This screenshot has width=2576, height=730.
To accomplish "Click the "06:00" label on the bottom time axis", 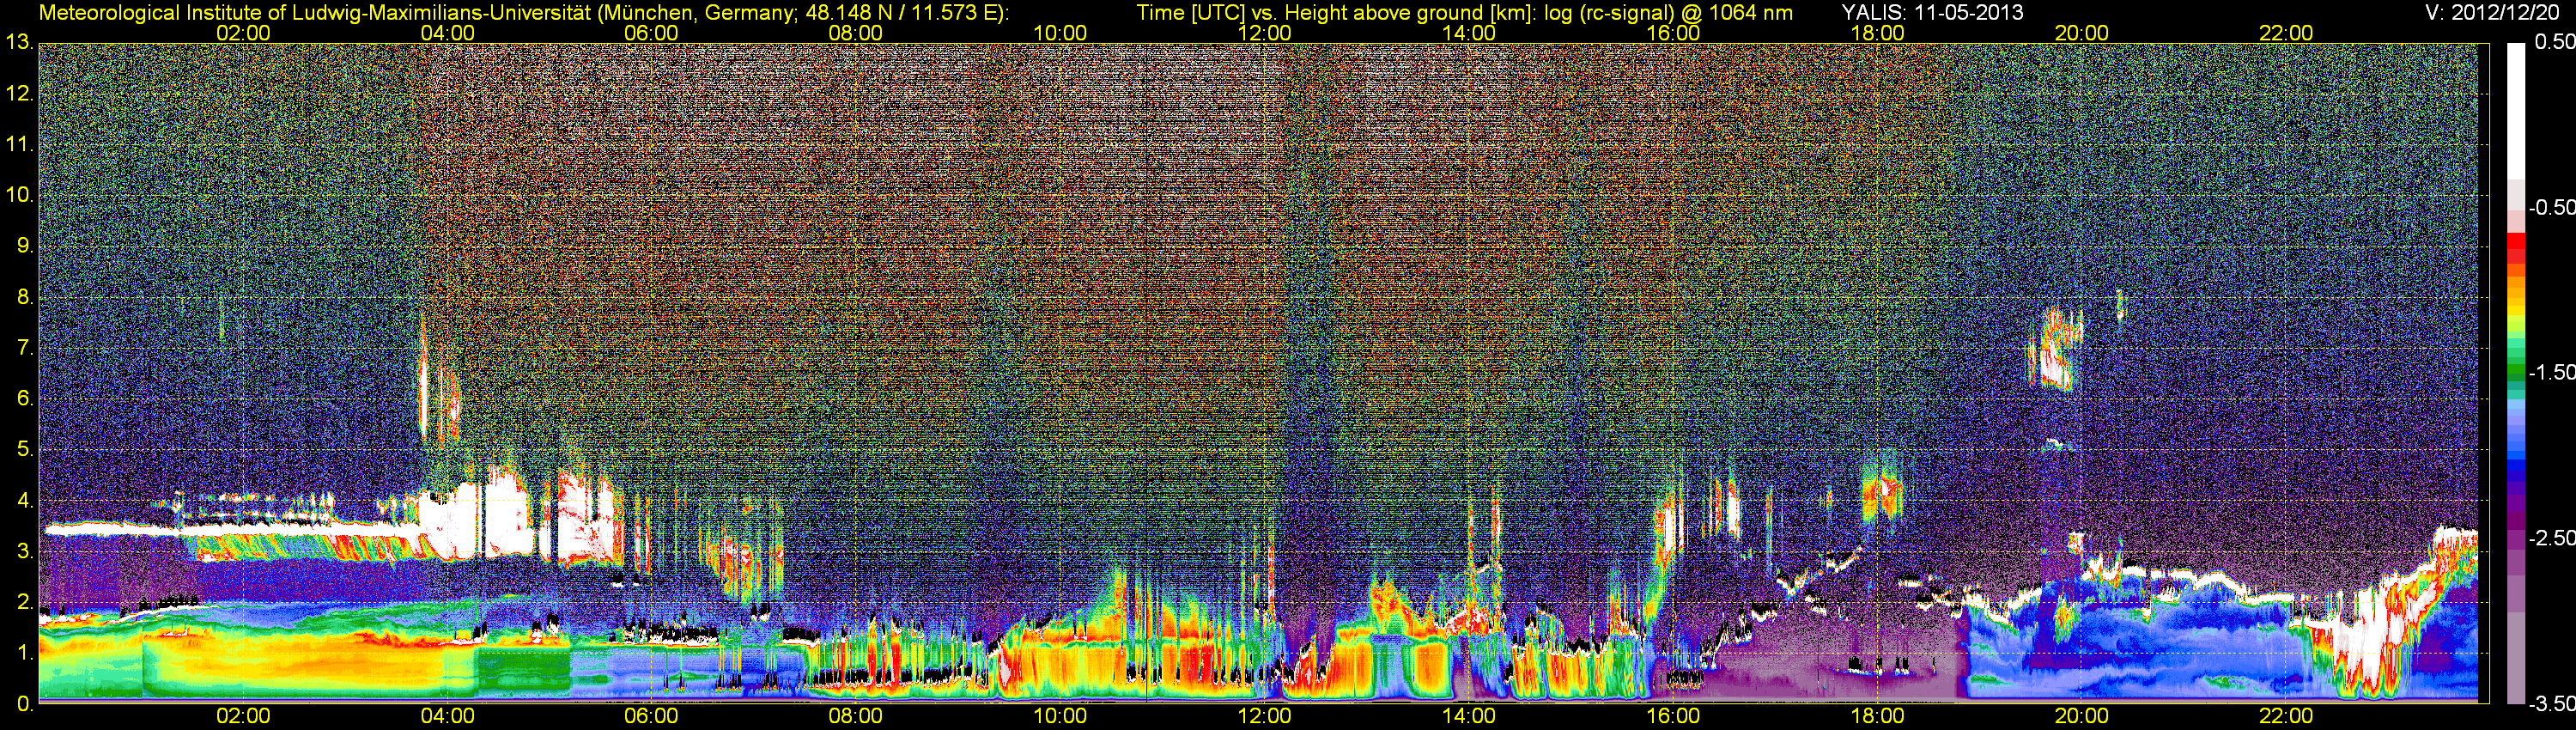I will pos(651,716).
